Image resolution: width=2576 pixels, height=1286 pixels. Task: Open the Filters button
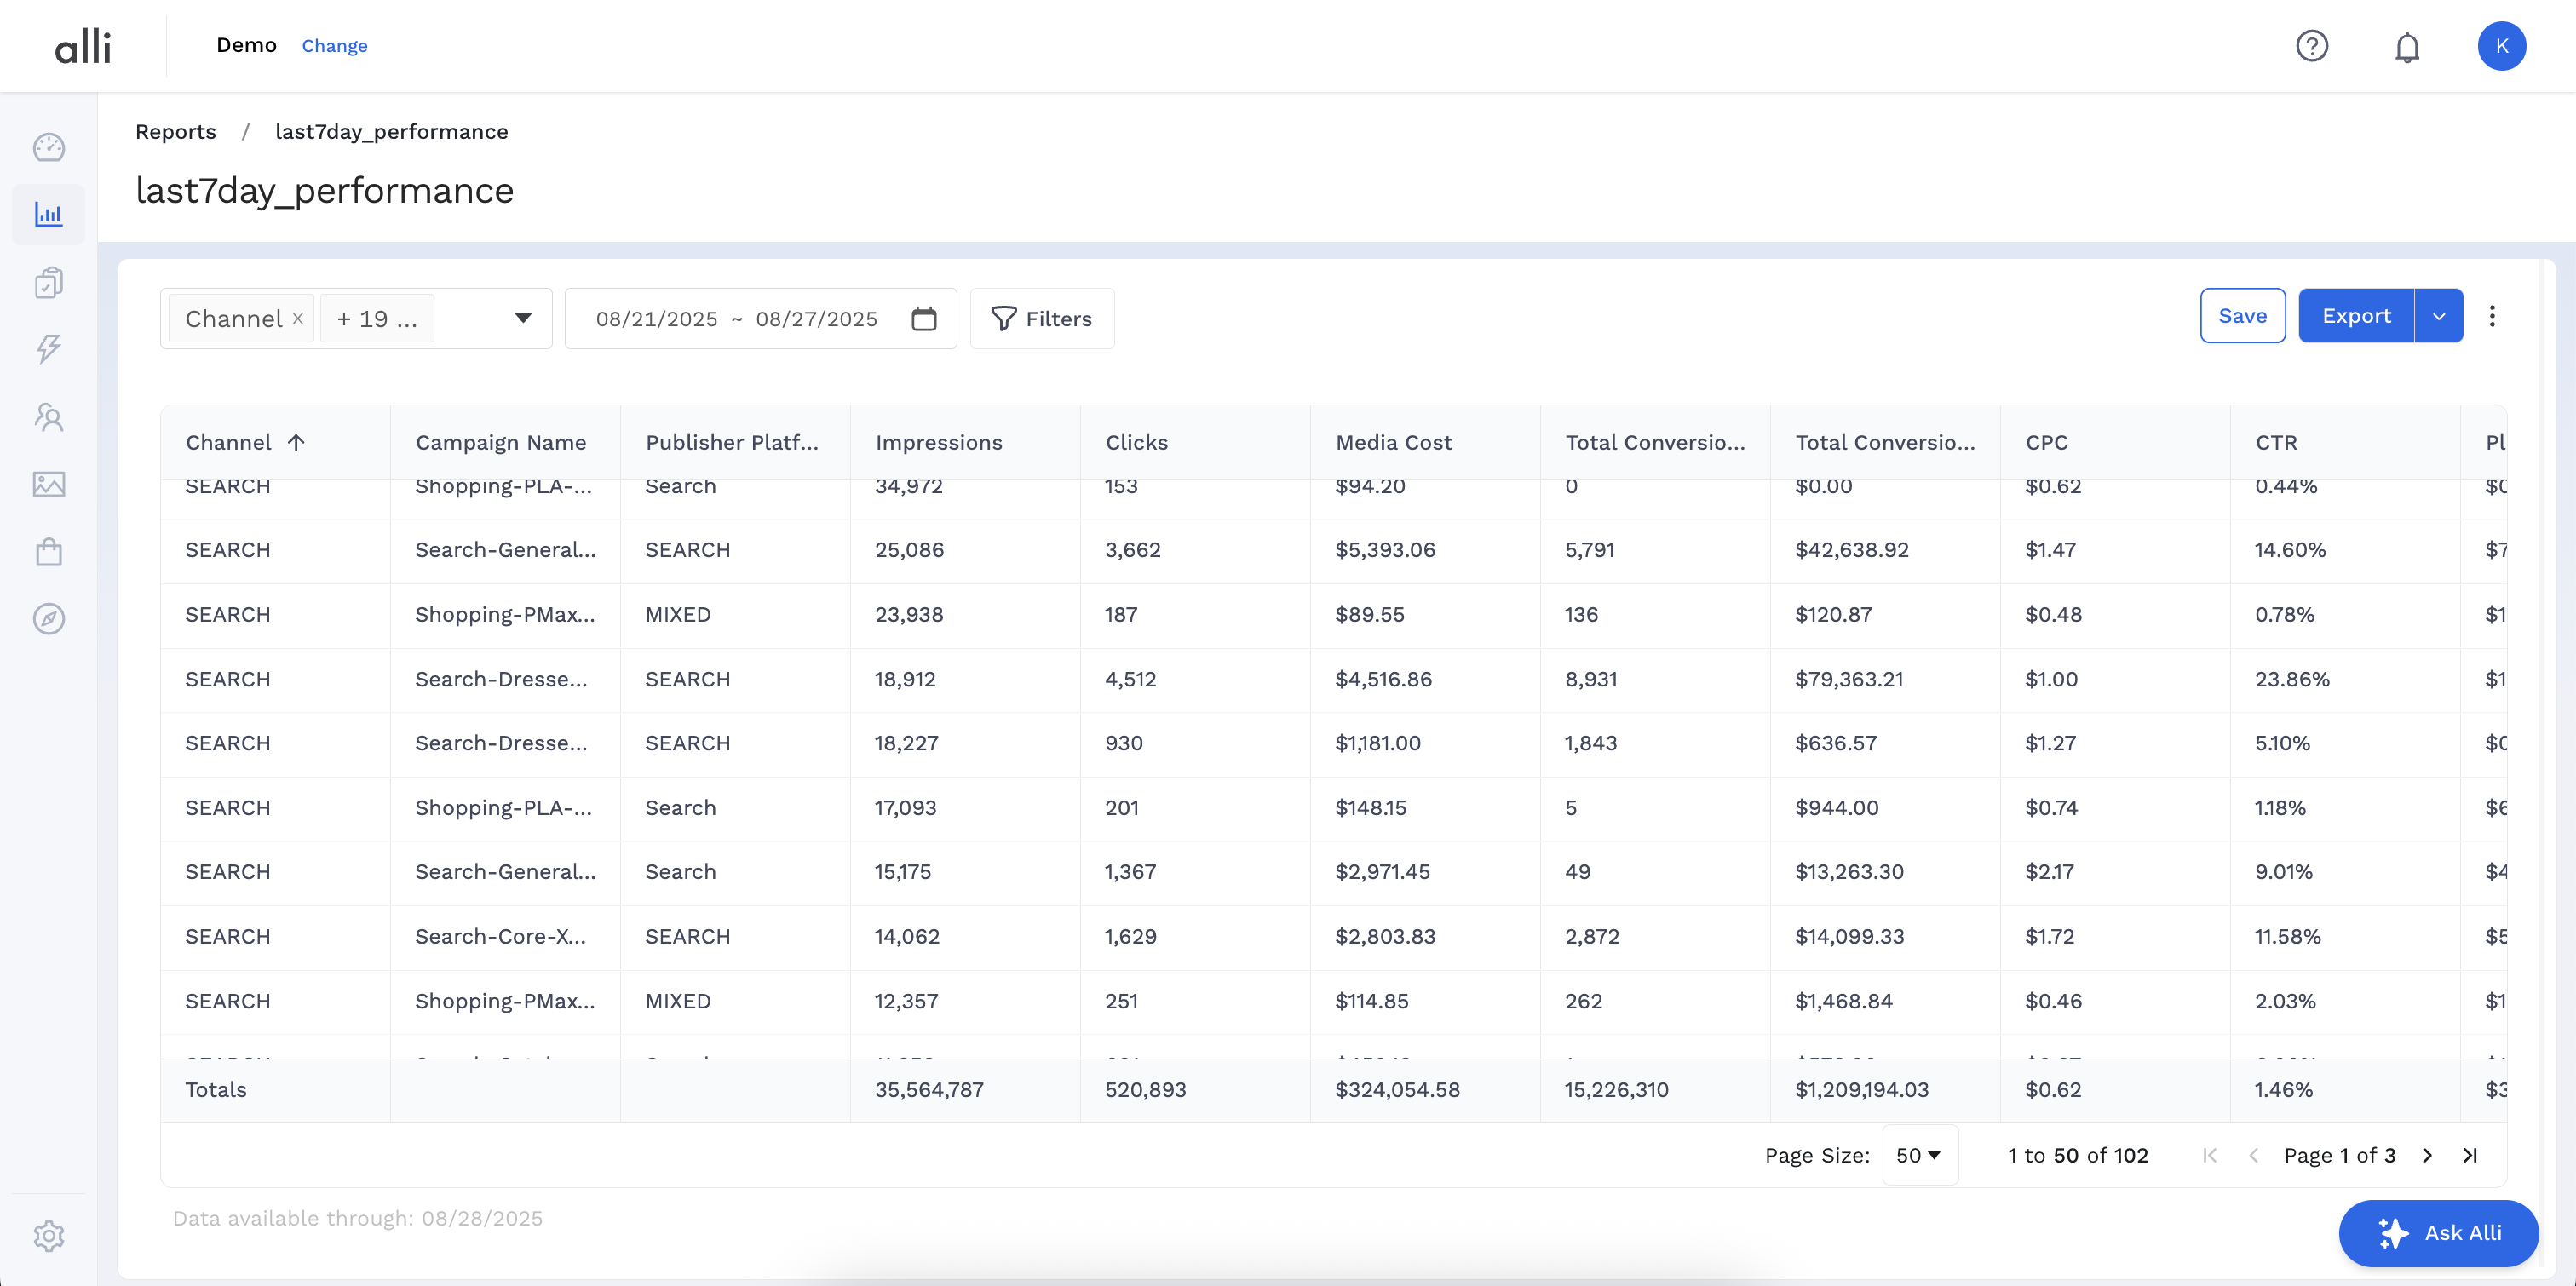point(1041,319)
